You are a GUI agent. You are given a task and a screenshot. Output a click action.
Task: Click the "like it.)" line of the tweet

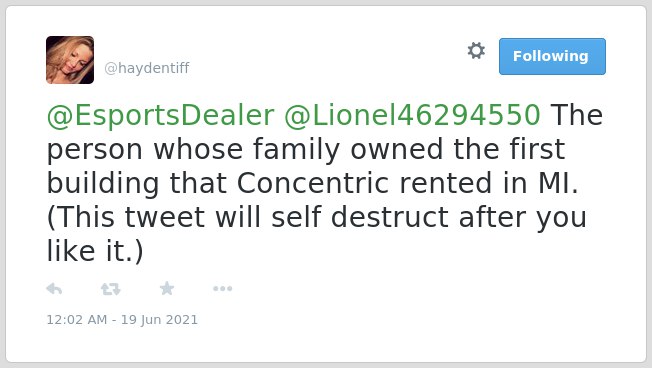coord(95,251)
